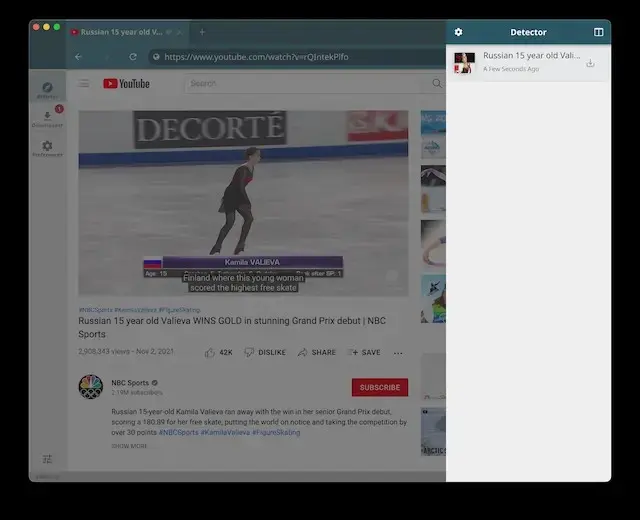Image resolution: width=640 pixels, height=520 pixels.
Task: Play the Kamila Valieva video player
Action: 243,202
